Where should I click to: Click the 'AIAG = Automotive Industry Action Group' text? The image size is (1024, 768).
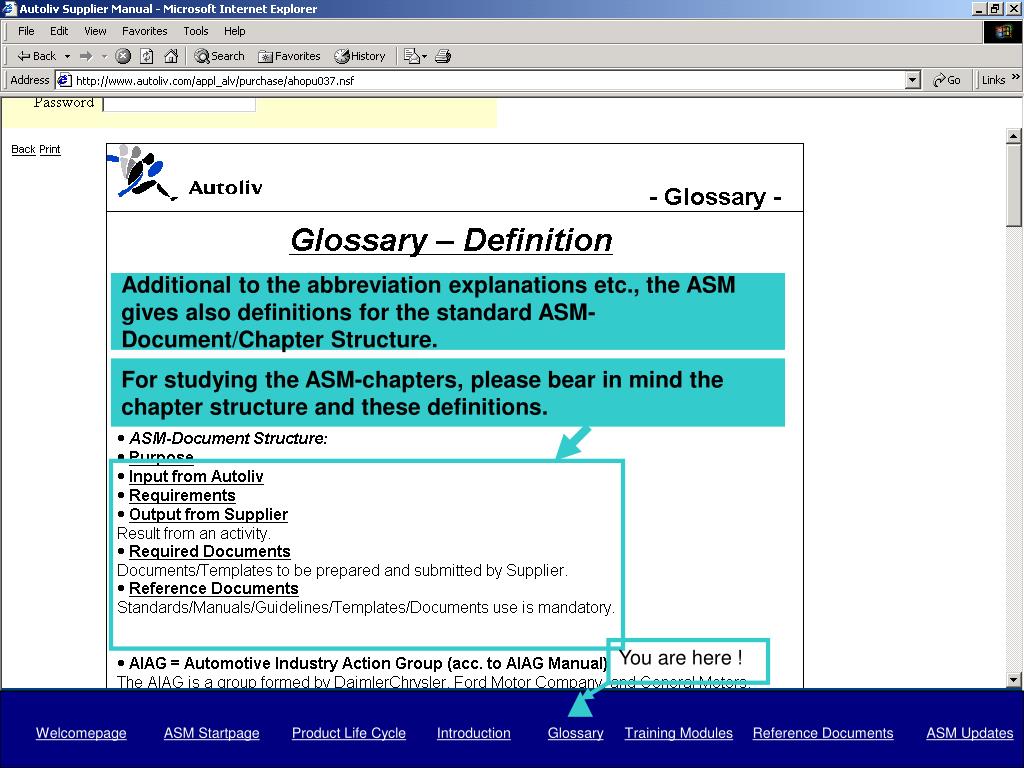[x=286, y=664]
